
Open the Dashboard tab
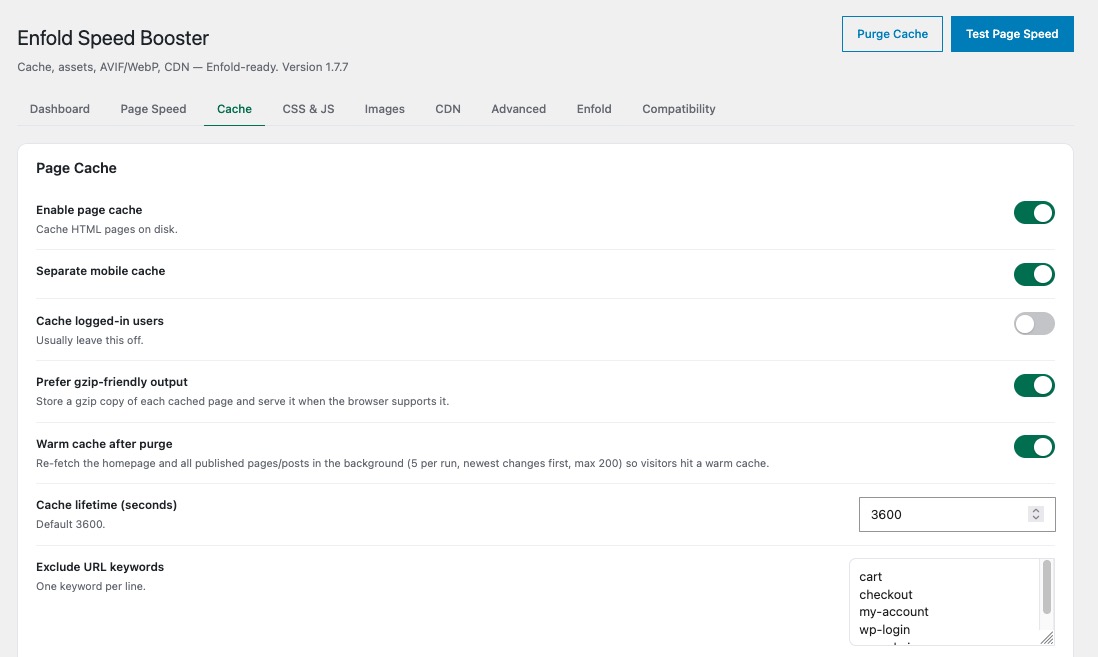click(60, 109)
